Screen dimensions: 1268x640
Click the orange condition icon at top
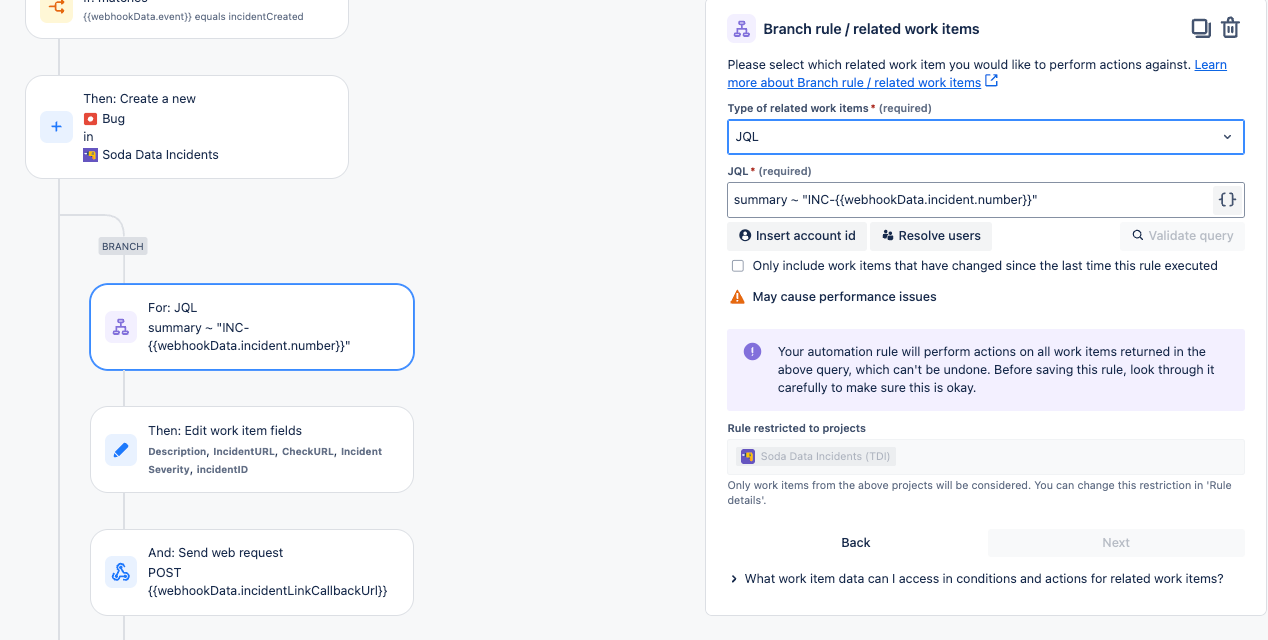tap(56, 9)
